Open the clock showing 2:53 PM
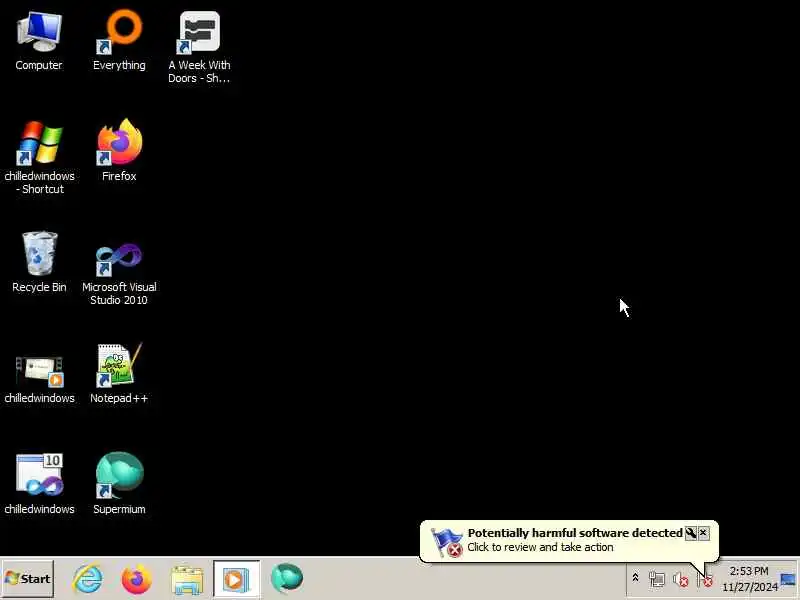800x600 pixels. click(749, 579)
